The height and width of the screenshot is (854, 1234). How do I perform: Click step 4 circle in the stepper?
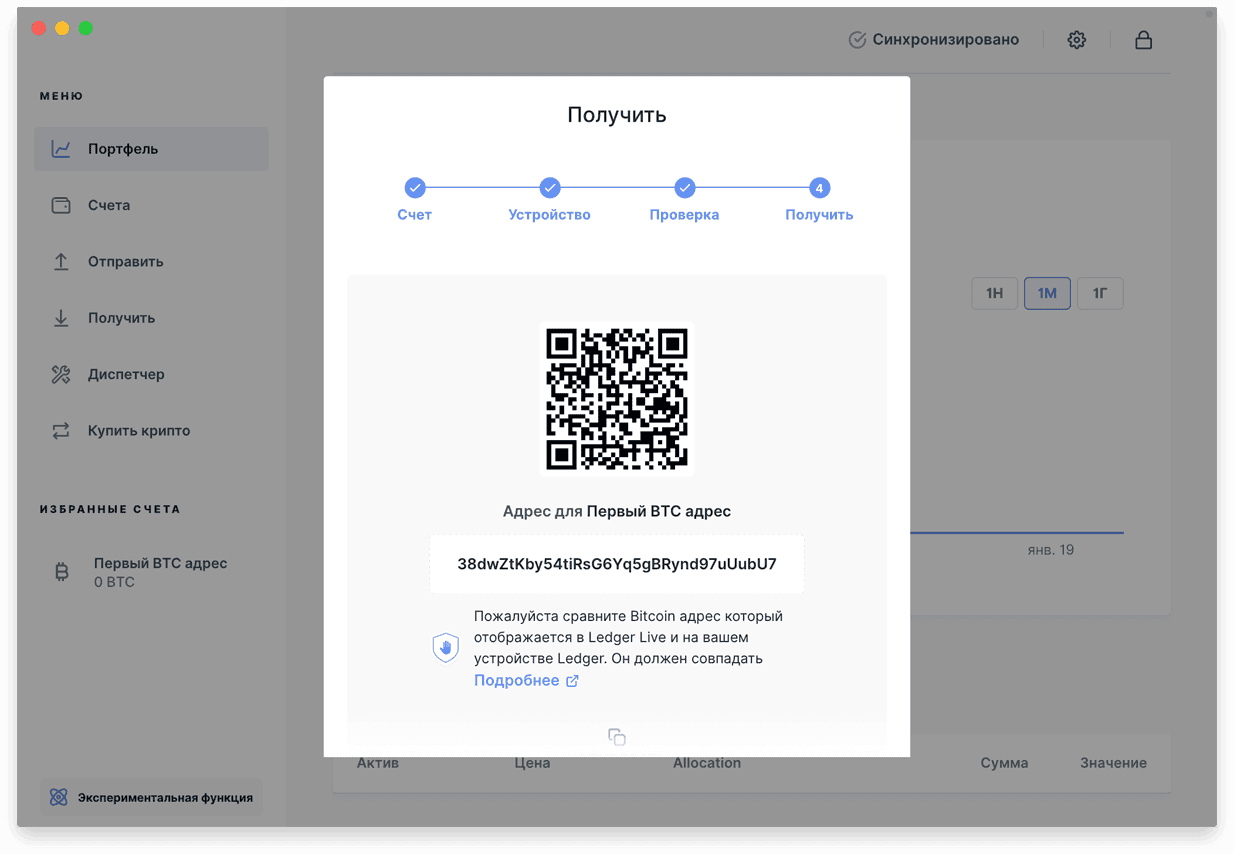pyautogui.click(x=819, y=187)
